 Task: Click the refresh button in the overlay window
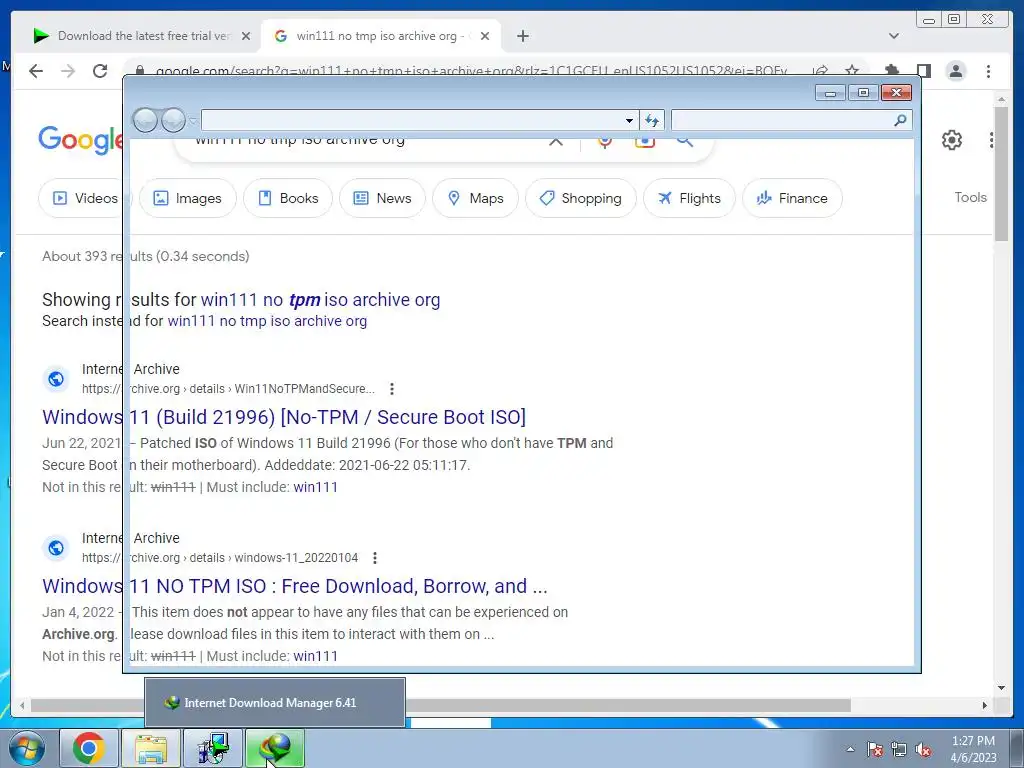pos(652,120)
